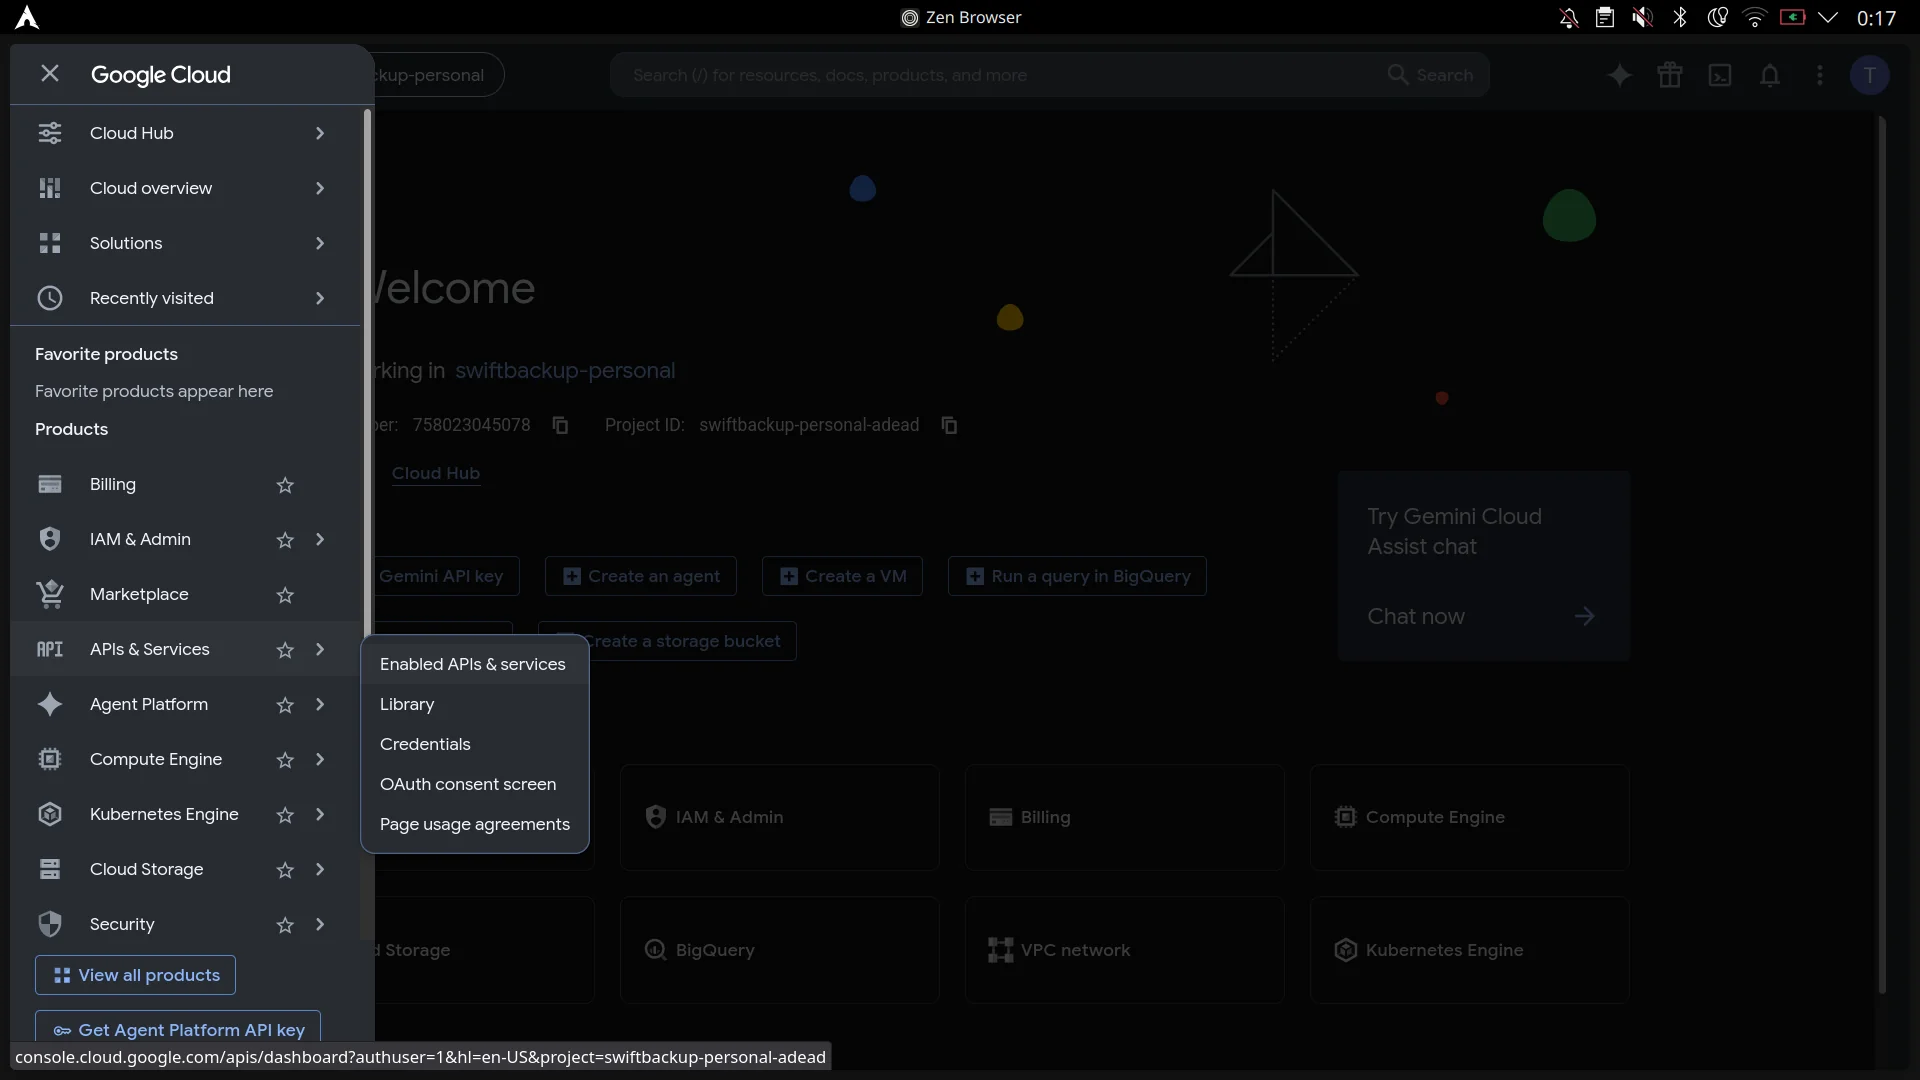Favorite Marketplace with its star
This screenshot has width=1920, height=1080.
pyautogui.click(x=285, y=595)
